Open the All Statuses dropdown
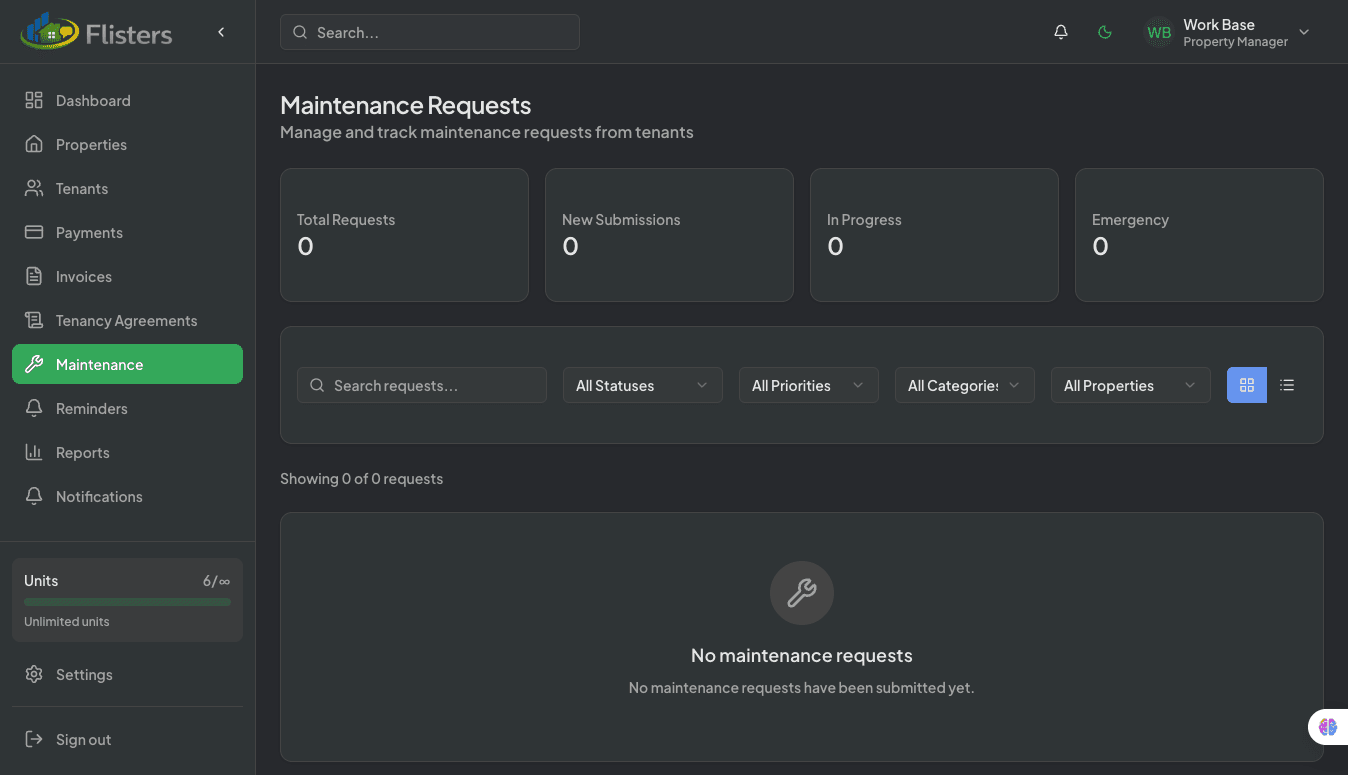The width and height of the screenshot is (1348, 775). tap(642, 385)
